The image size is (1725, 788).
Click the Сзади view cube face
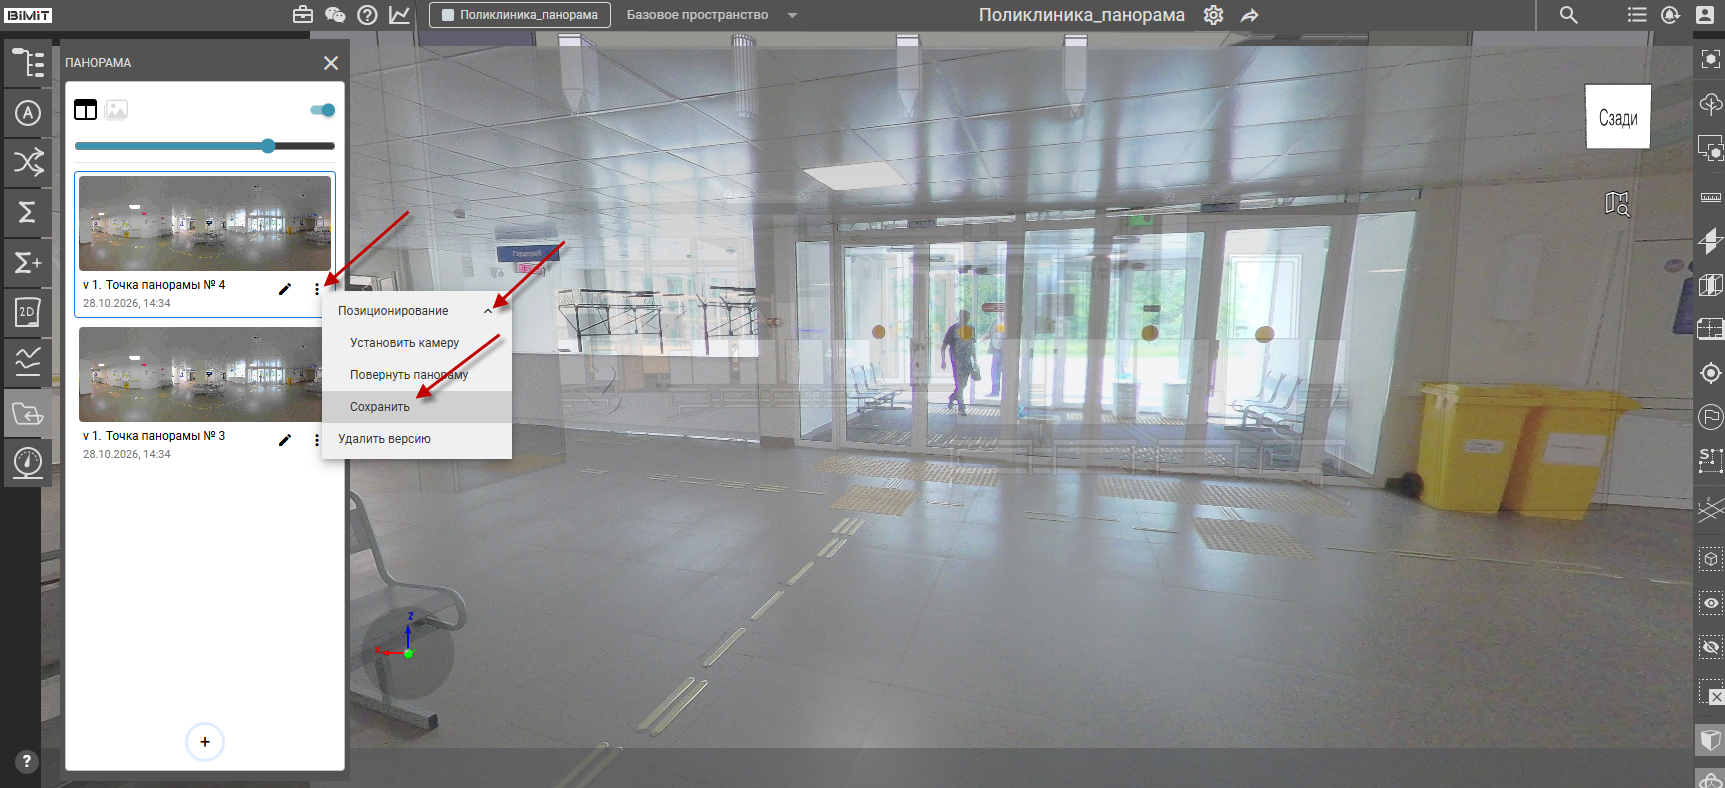coord(1618,117)
